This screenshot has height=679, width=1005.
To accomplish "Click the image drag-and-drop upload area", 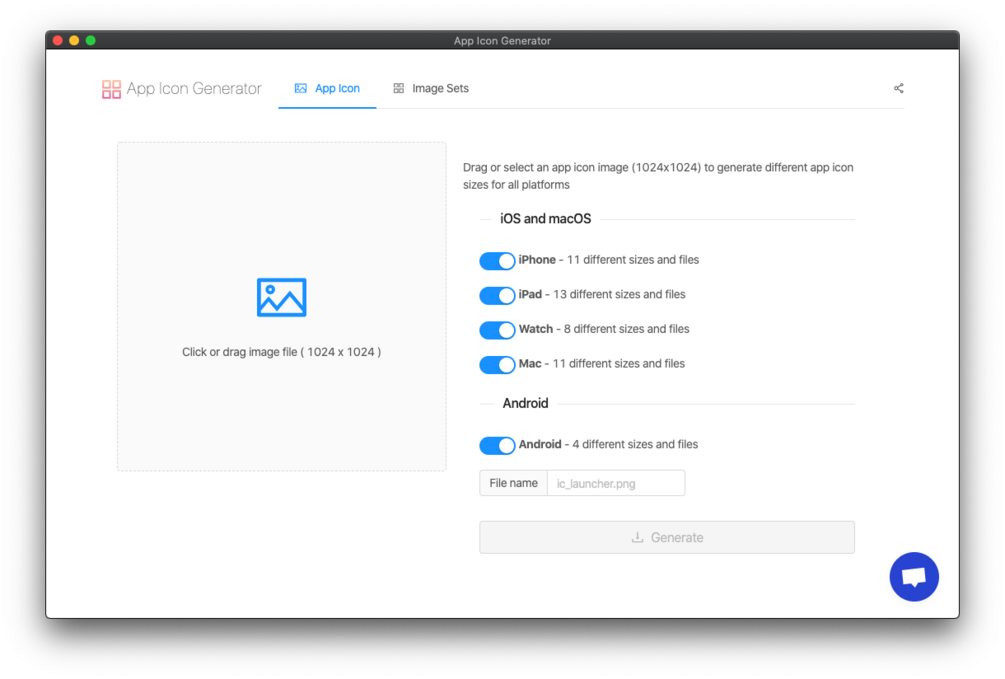I will [281, 306].
